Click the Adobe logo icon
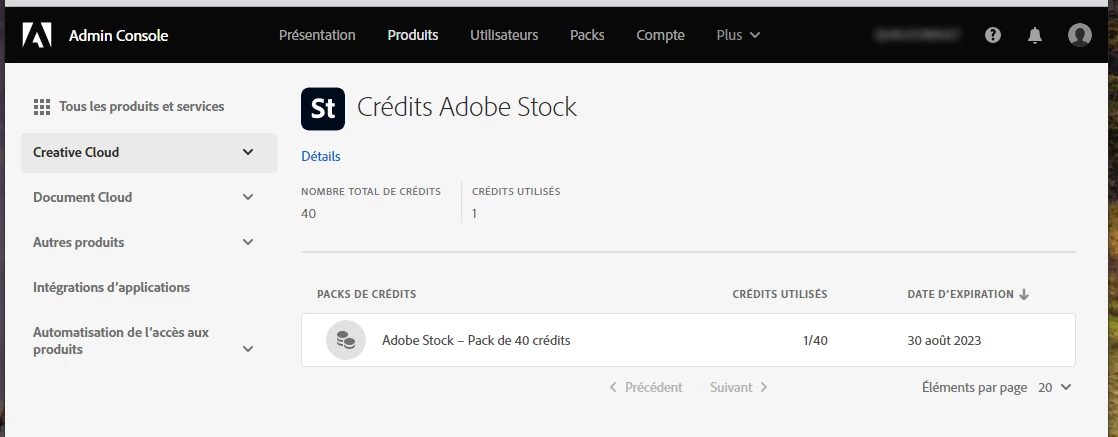Screen dimensions: 1118x437 [37, 35]
